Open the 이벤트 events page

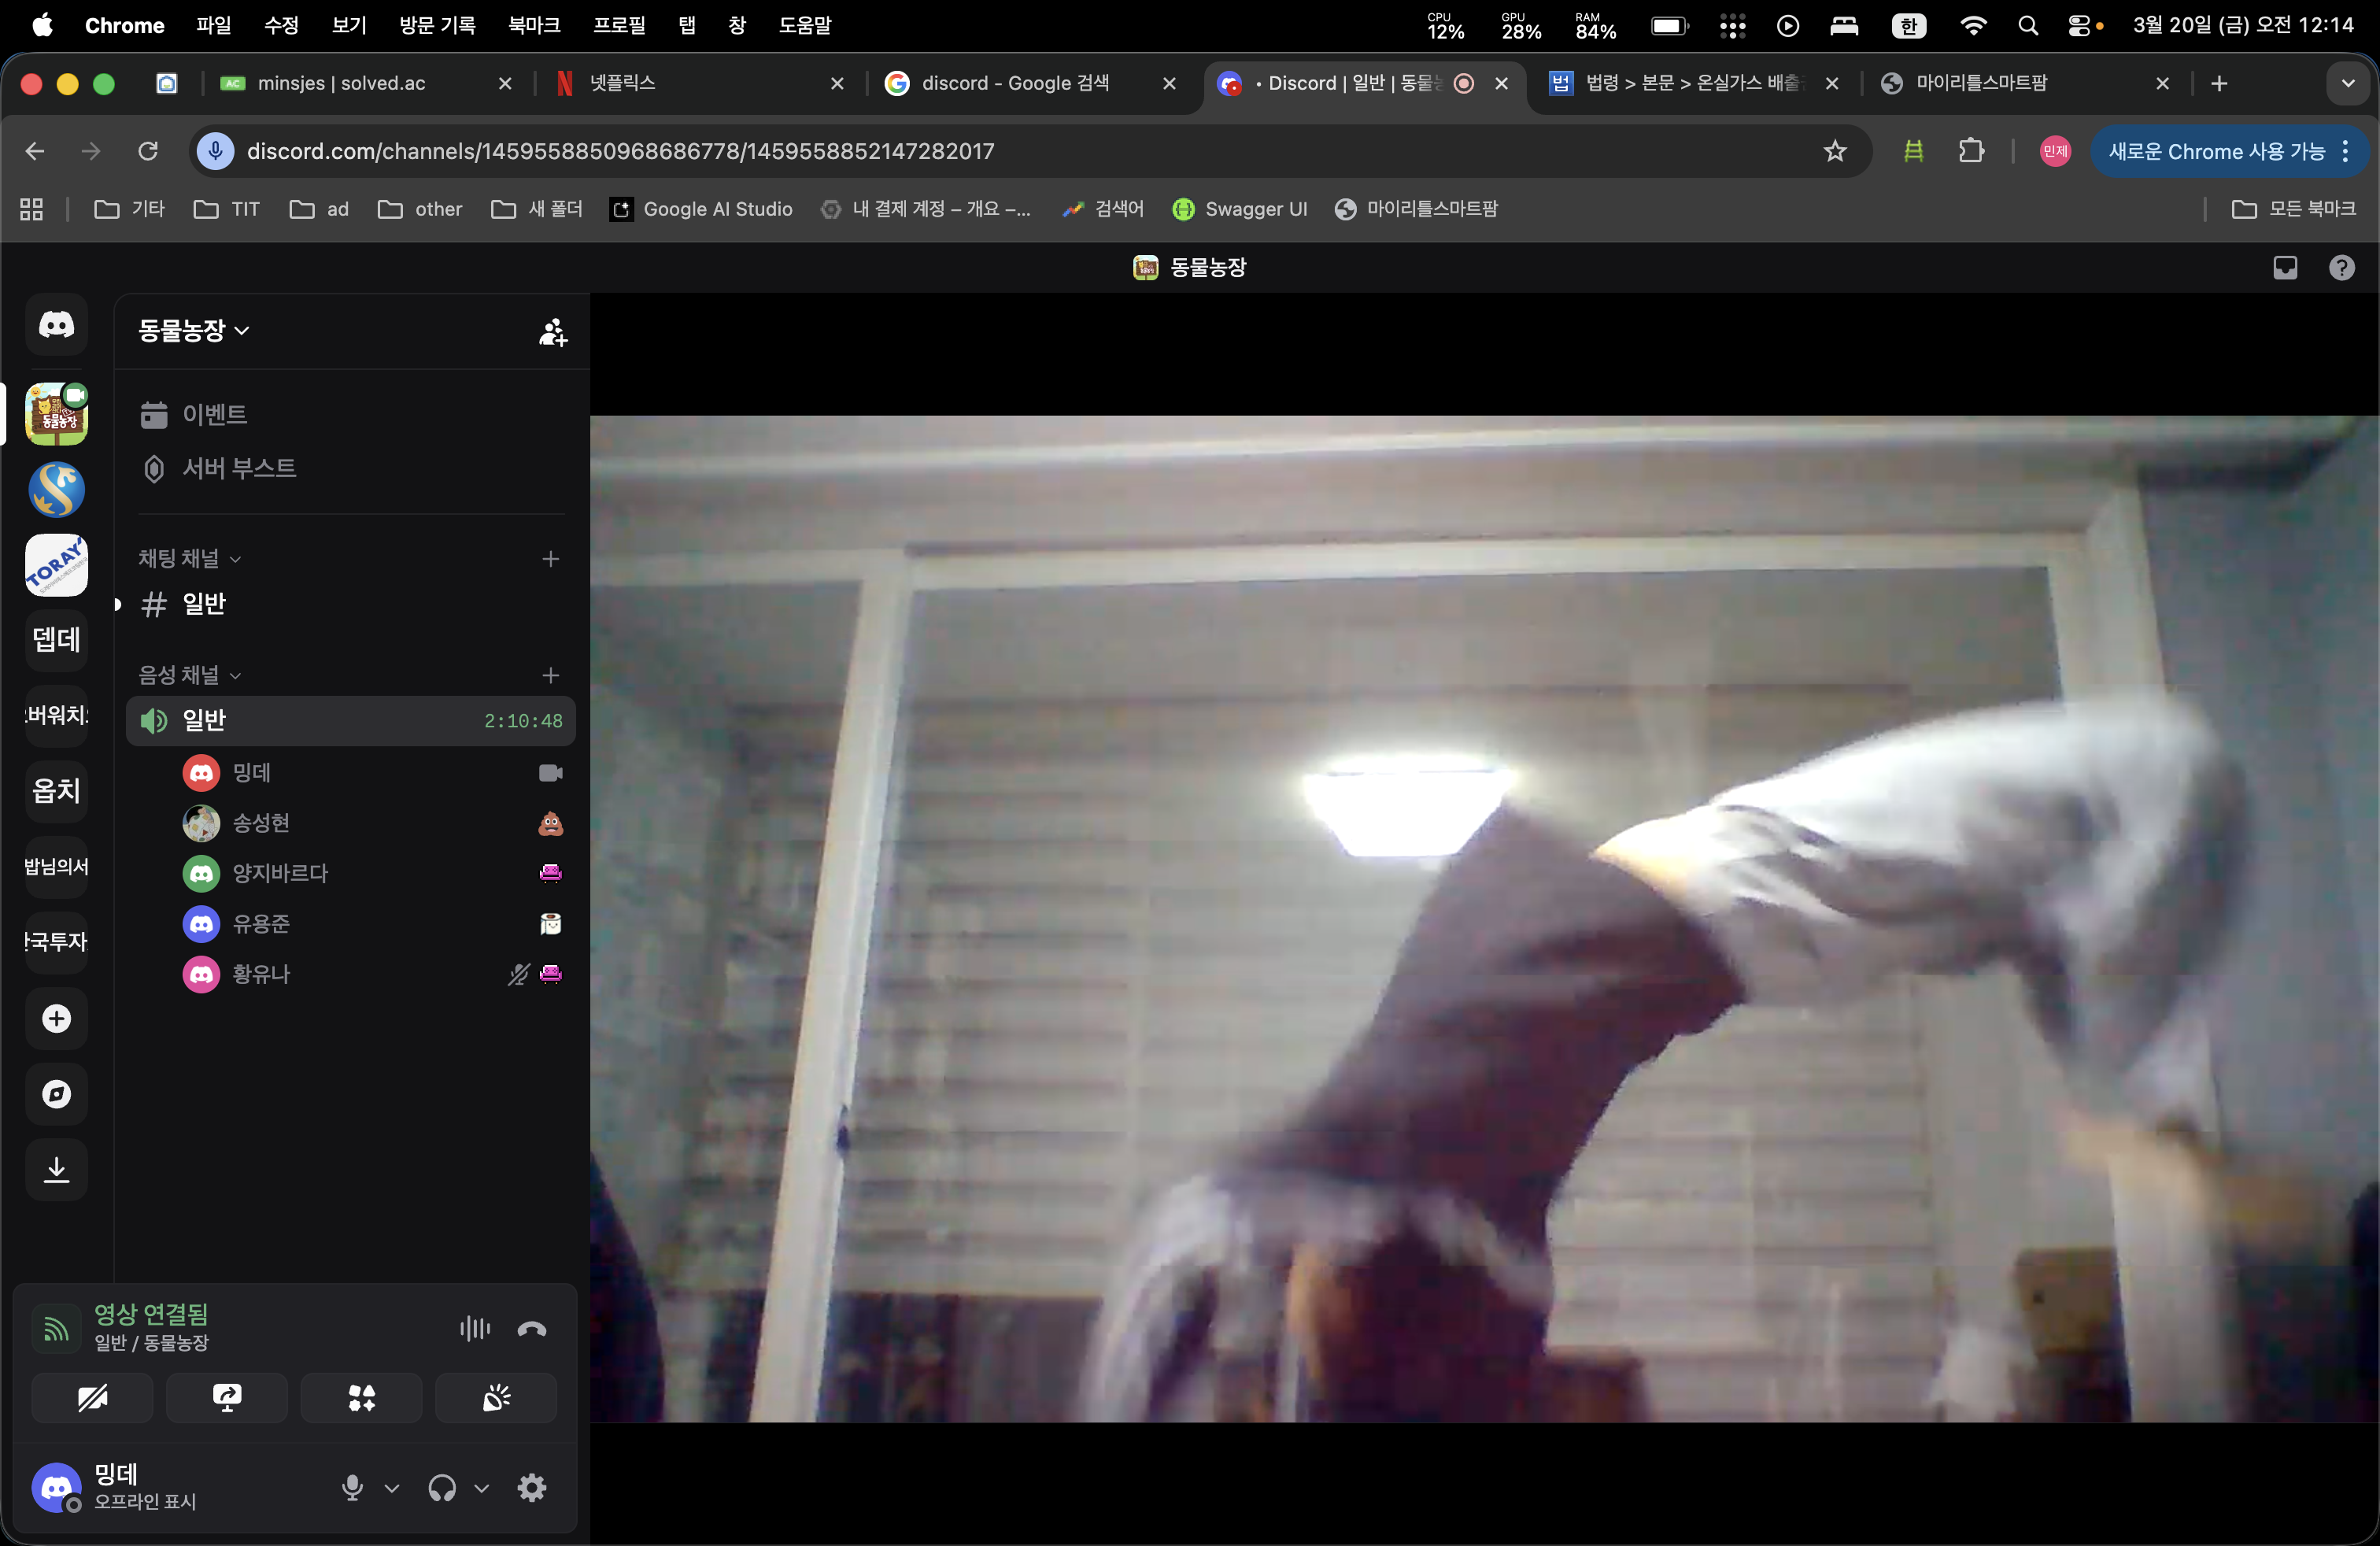(x=214, y=414)
